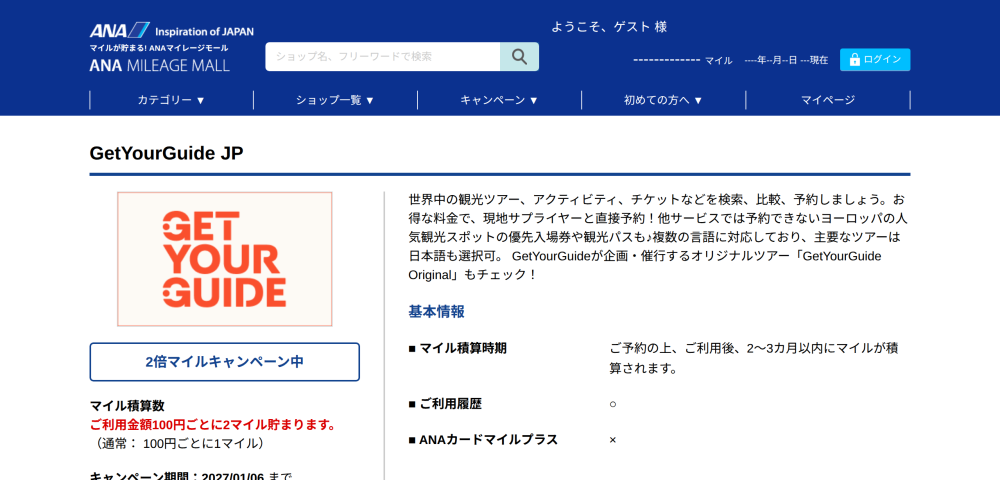
Task: Expand the ショップ一覧 dropdown menu
Action: coord(335,100)
